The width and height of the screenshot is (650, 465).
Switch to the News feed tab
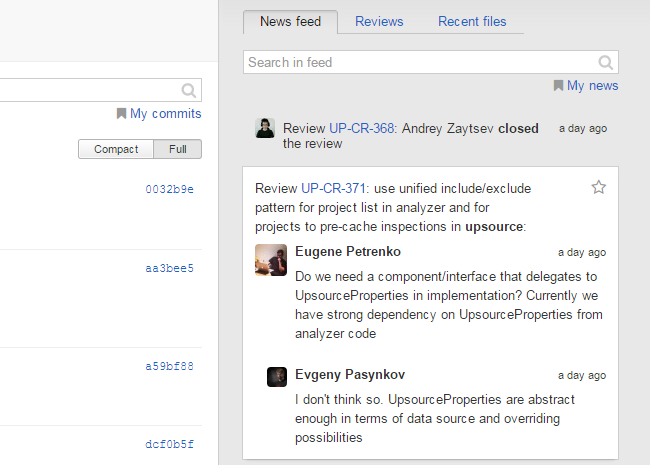pos(290,22)
